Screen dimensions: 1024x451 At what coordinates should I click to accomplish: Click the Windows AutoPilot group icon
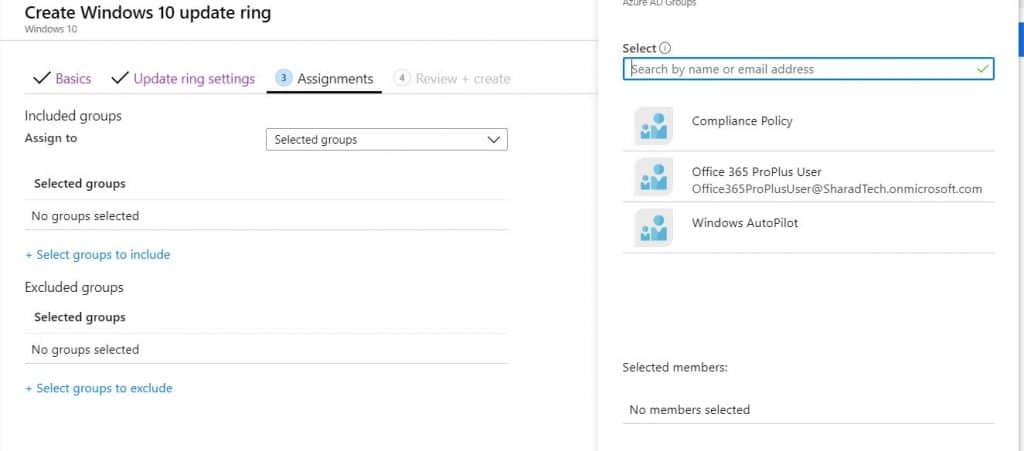(x=654, y=228)
